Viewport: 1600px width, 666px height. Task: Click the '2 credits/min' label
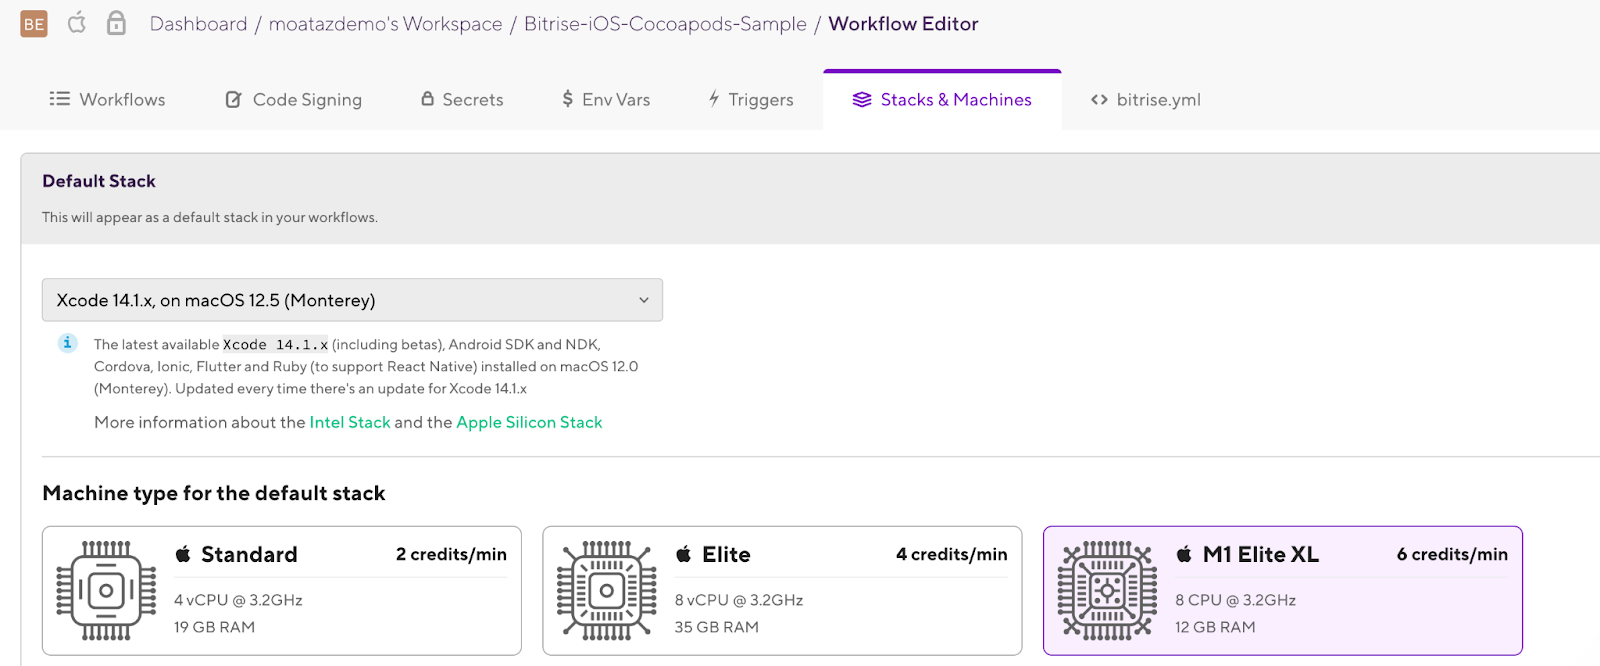(x=451, y=554)
